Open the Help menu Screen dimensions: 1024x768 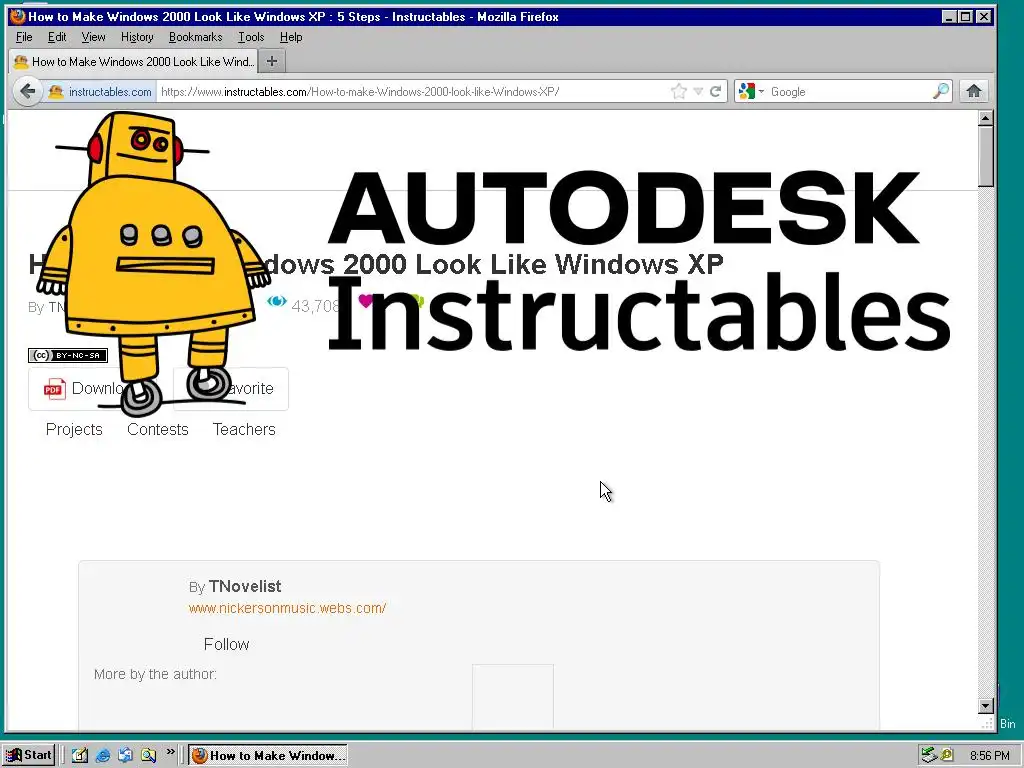click(x=291, y=37)
